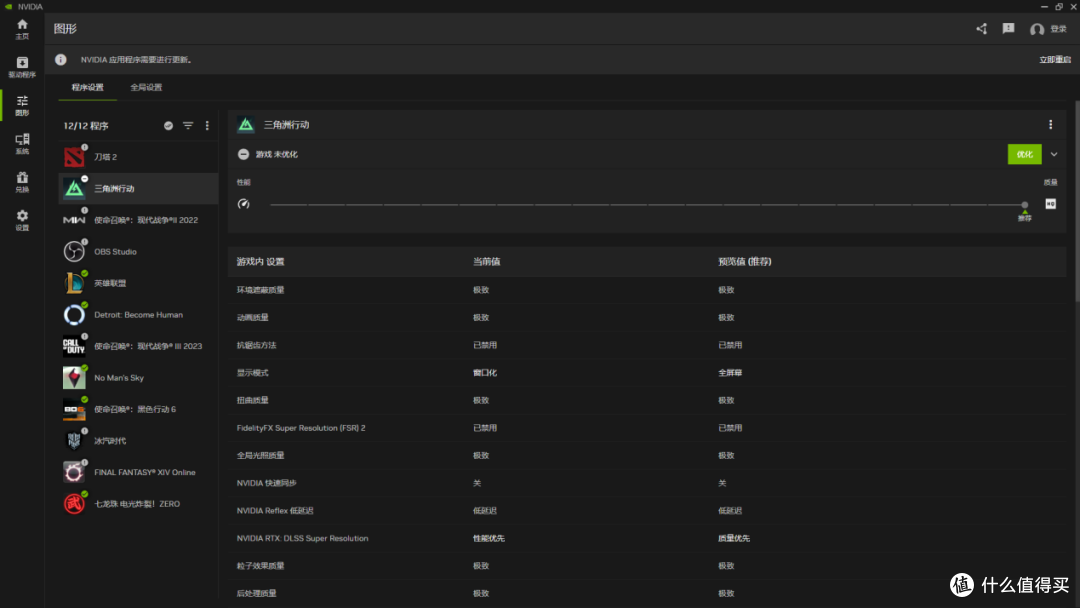Click the 登录 text in top bar
Image resolution: width=1080 pixels, height=608 pixels.
point(1059,29)
